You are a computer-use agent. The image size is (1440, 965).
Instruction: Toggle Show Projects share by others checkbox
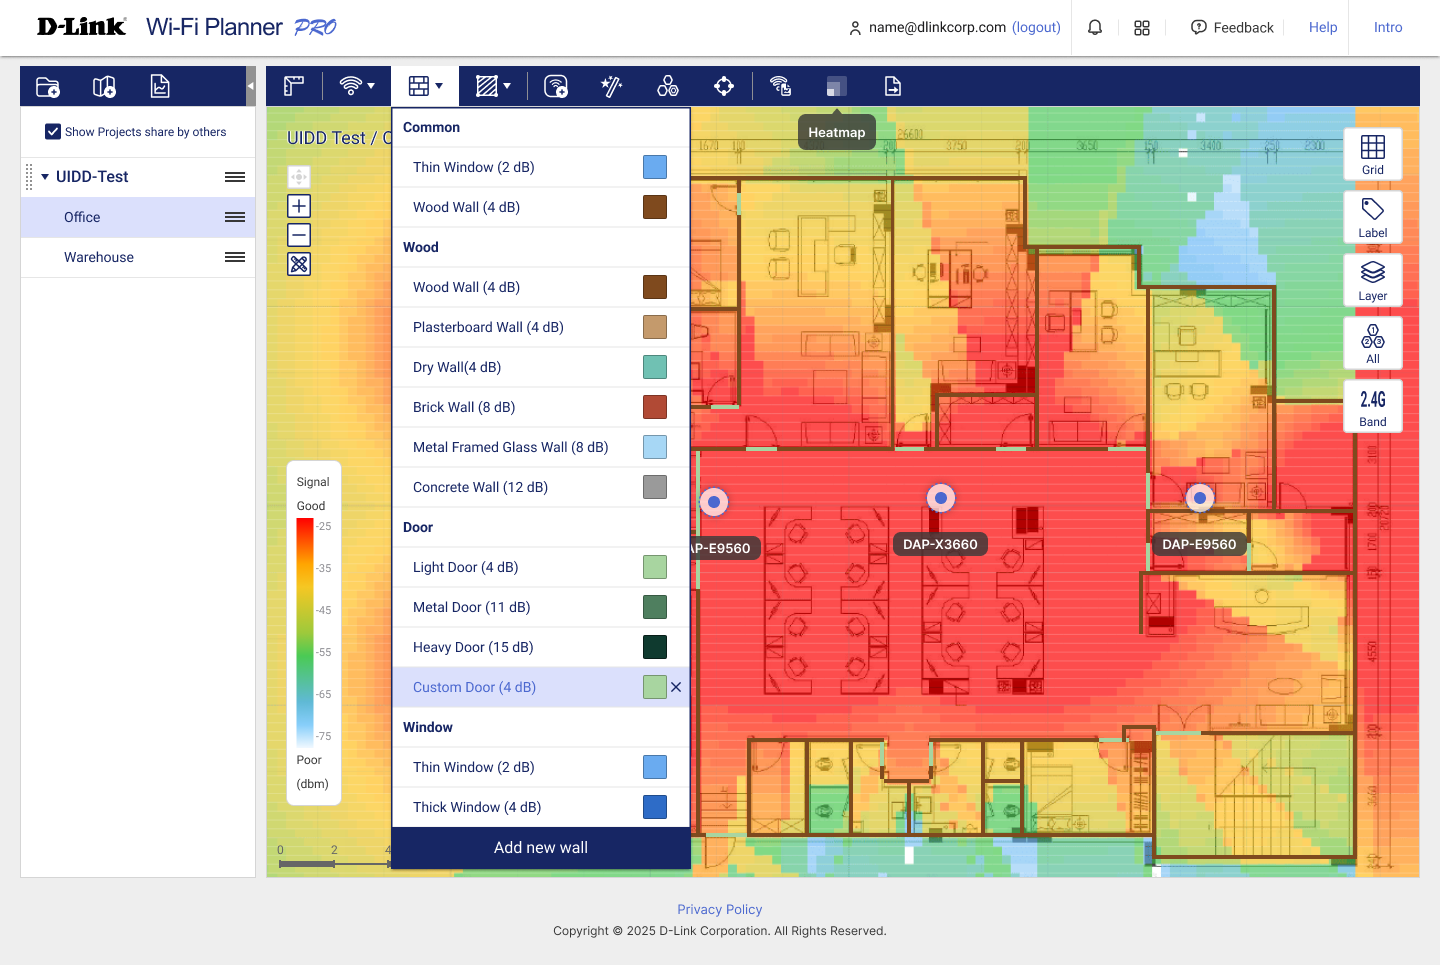pyautogui.click(x=53, y=132)
